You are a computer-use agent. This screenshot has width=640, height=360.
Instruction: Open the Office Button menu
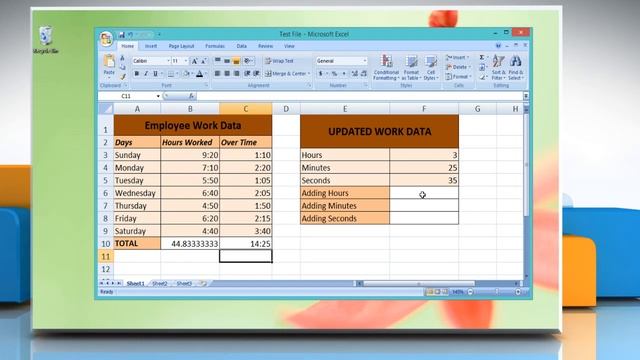106,39
